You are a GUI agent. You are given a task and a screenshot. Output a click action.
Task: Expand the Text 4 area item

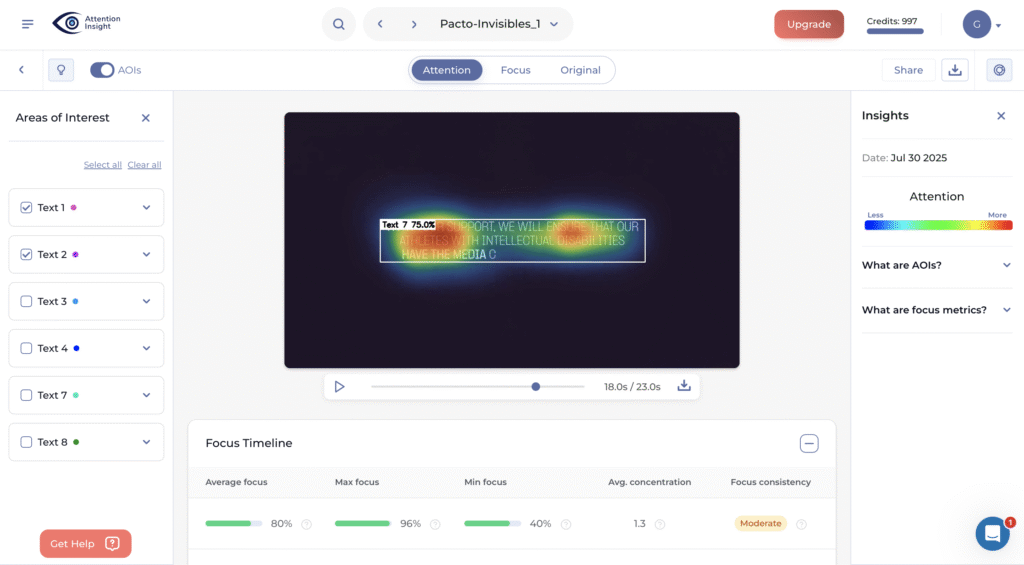click(x=146, y=348)
